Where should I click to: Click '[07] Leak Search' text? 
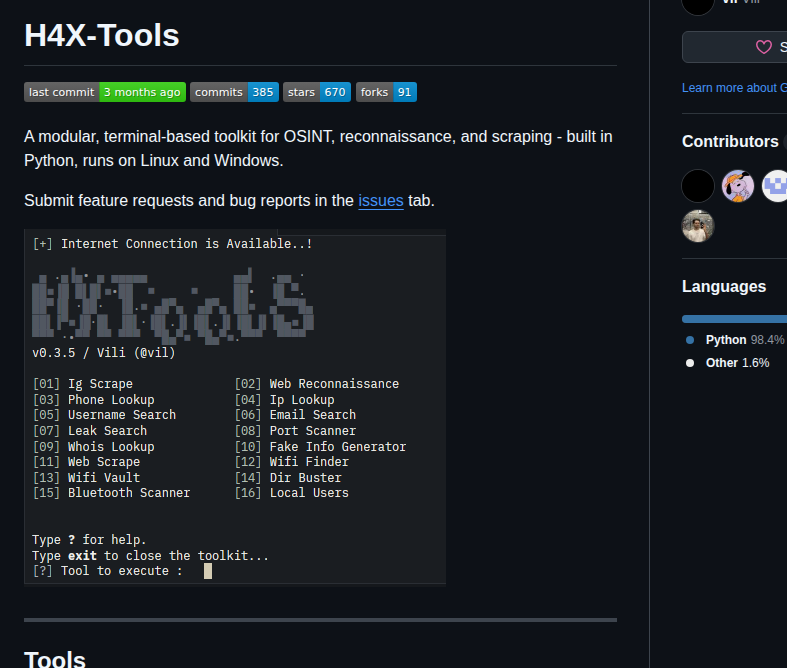coord(90,431)
